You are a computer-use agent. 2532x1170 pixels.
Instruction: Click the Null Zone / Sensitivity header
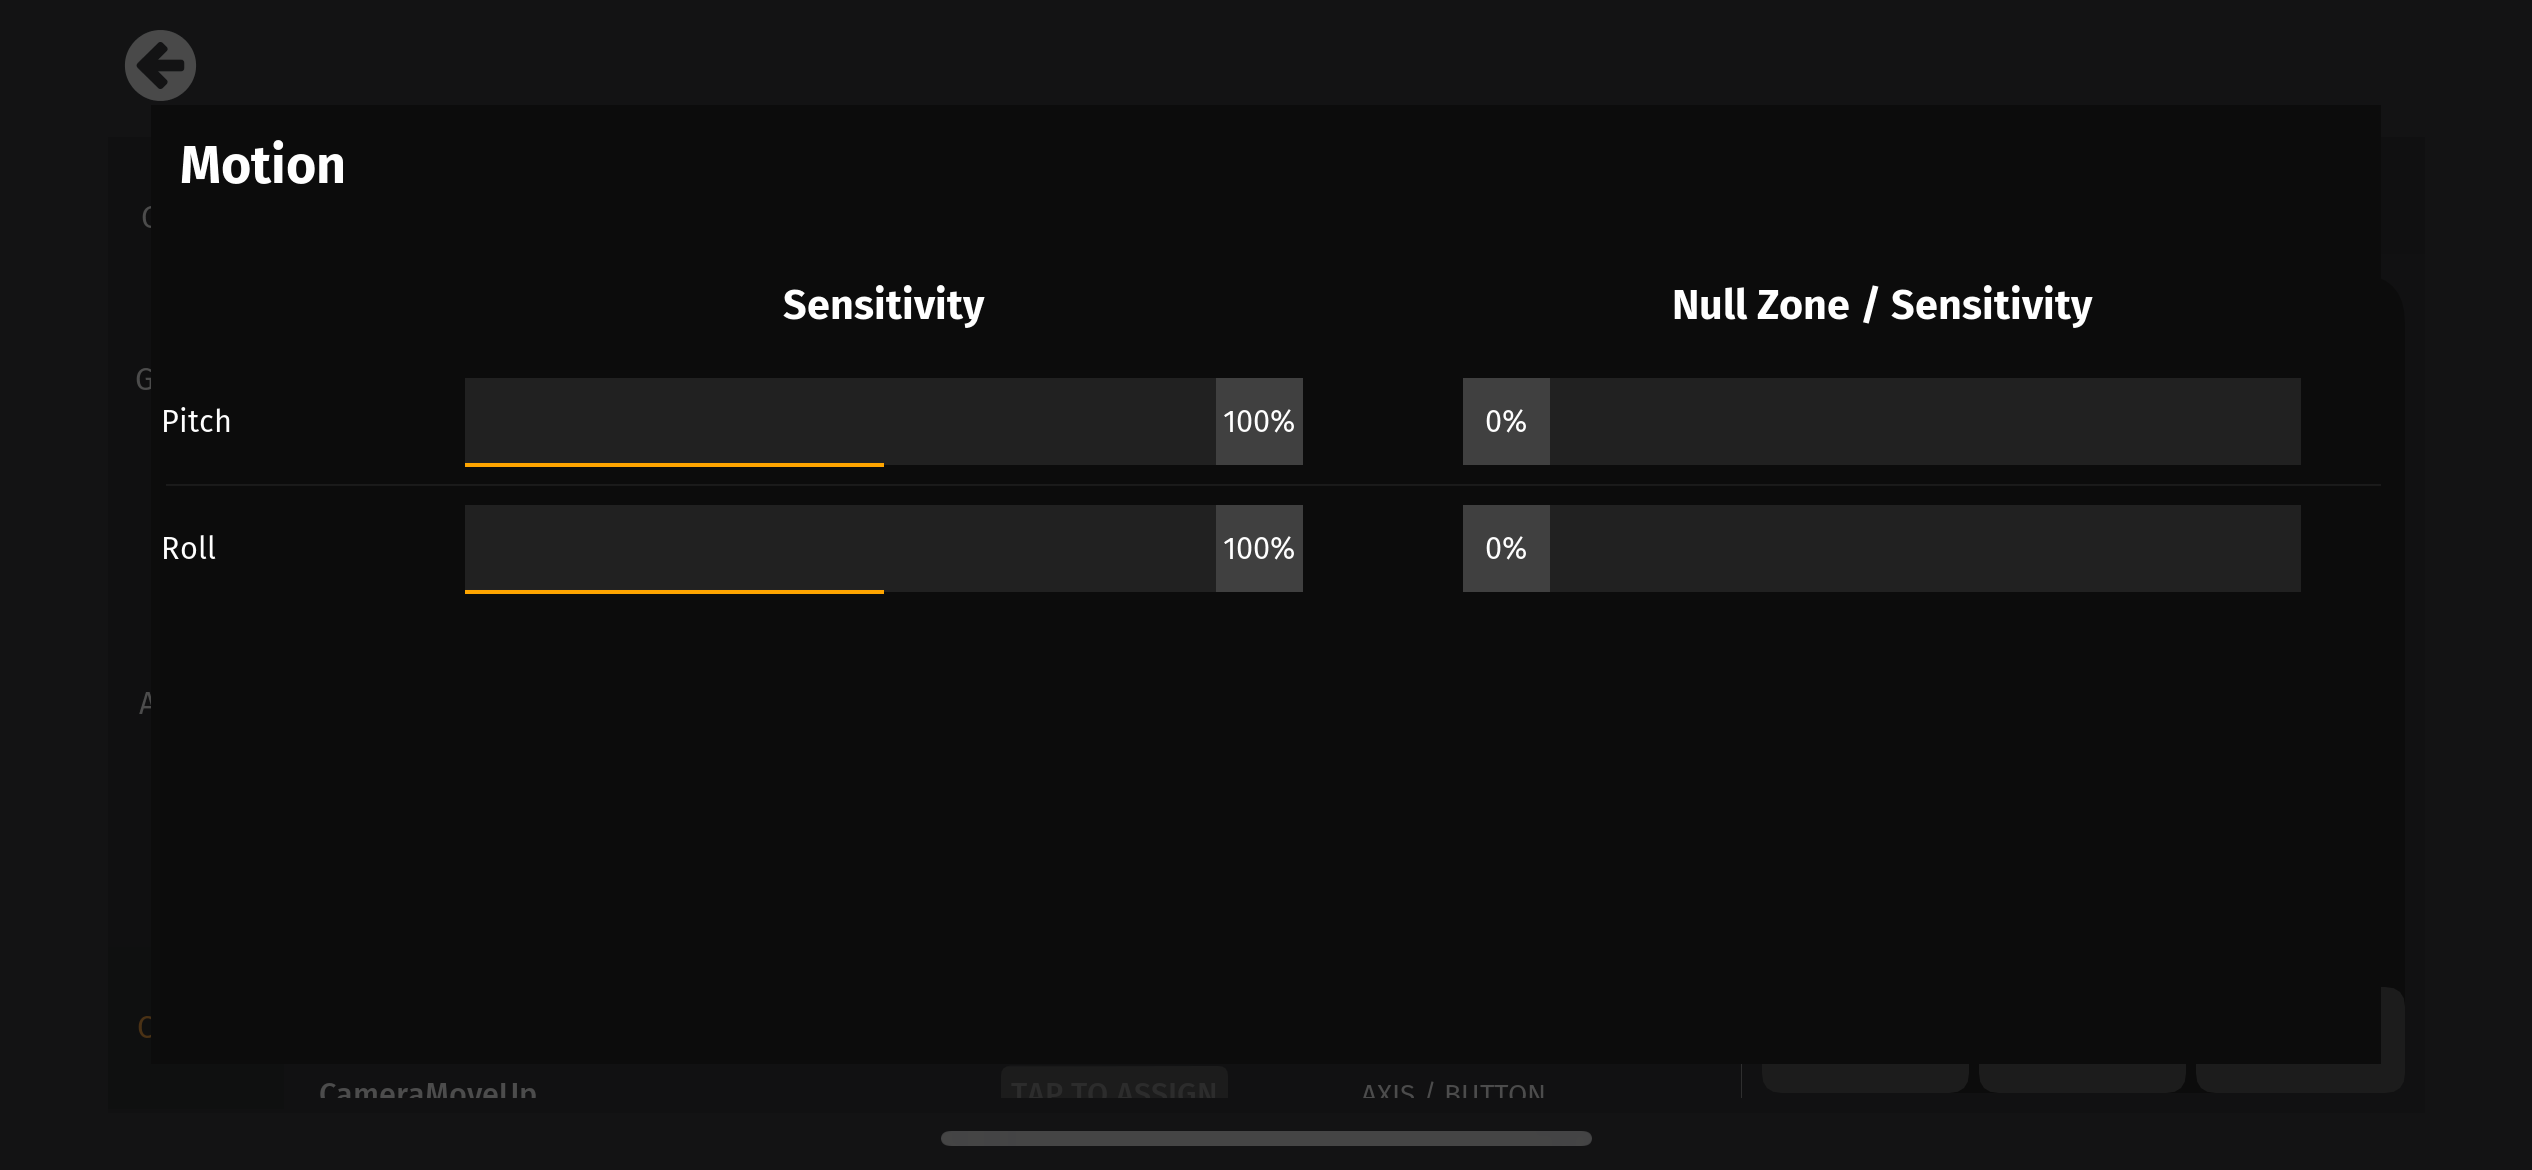tap(1881, 304)
